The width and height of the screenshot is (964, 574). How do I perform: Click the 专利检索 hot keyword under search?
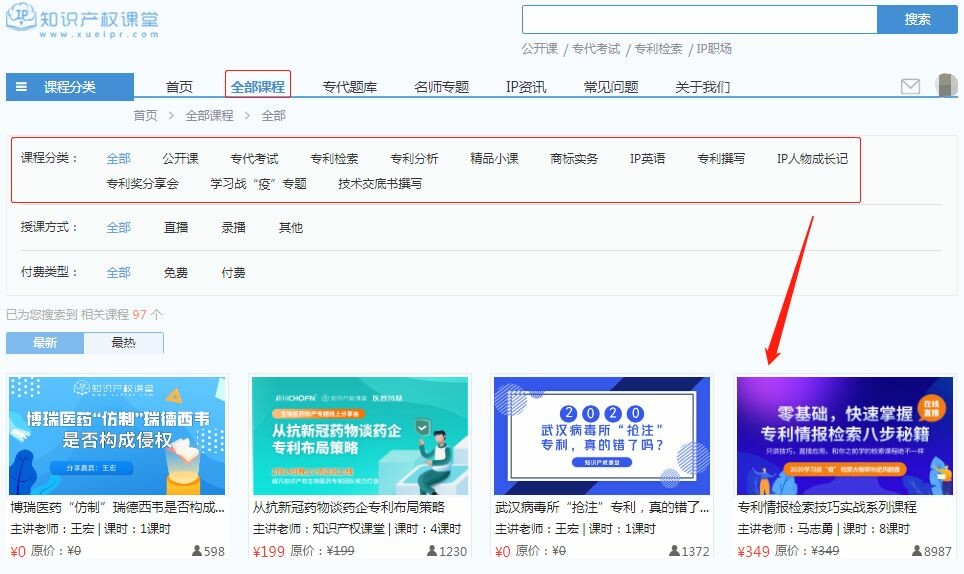coord(658,49)
